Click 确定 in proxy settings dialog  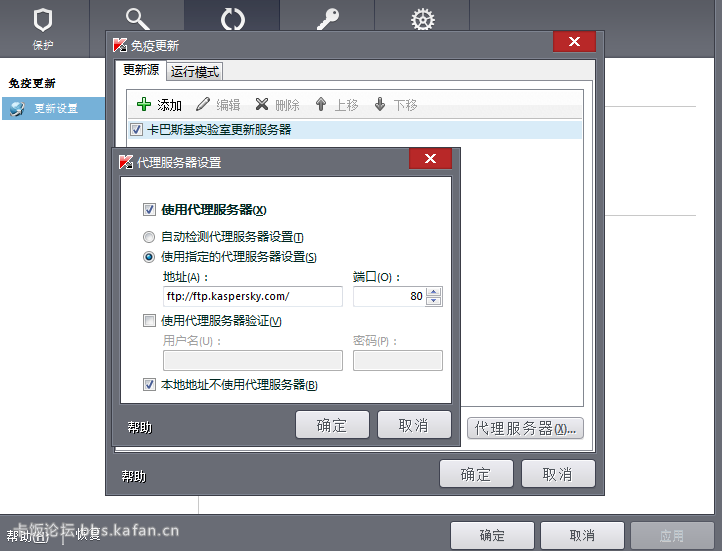pyautogui.click(x=332, y=425)
